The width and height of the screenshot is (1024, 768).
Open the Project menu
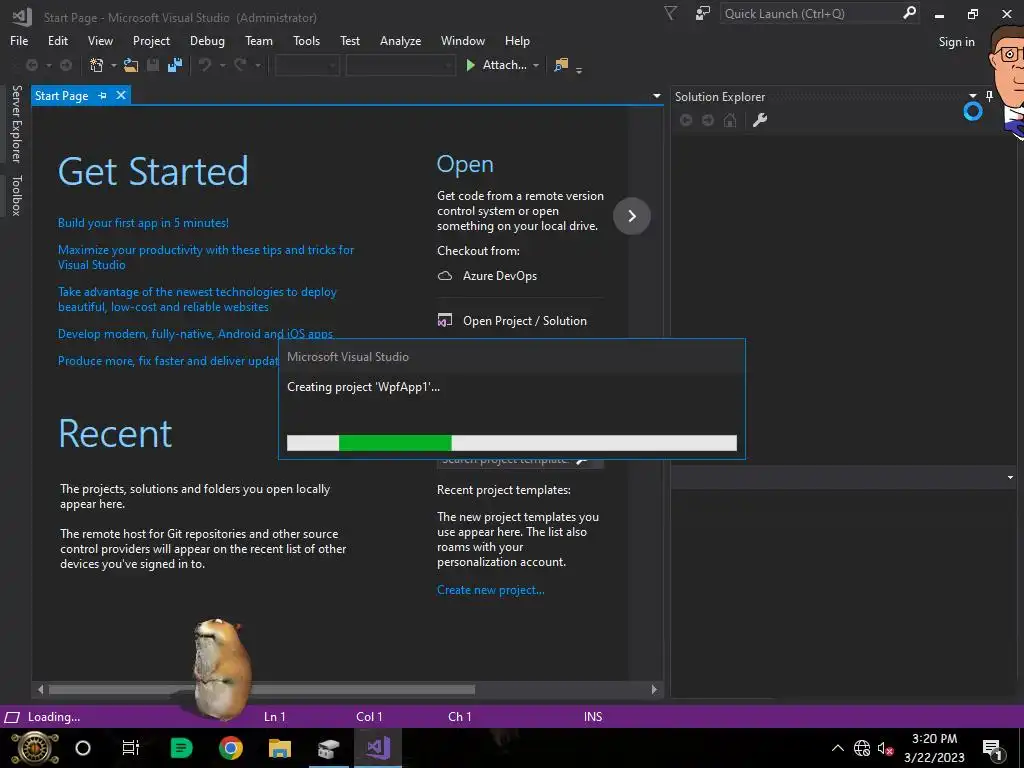(x=151, y=40)
